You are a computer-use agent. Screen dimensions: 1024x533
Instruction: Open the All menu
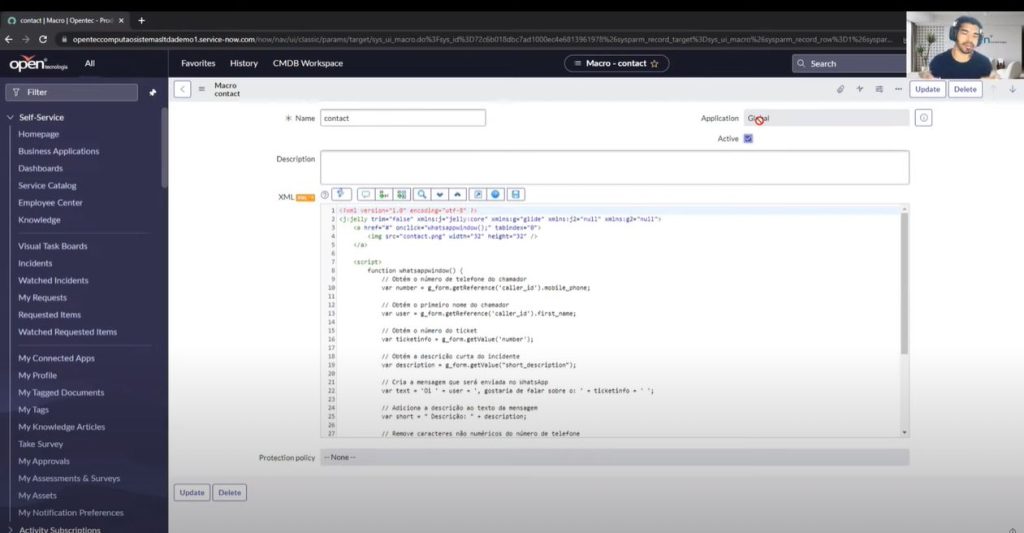(x=89, y=63)
